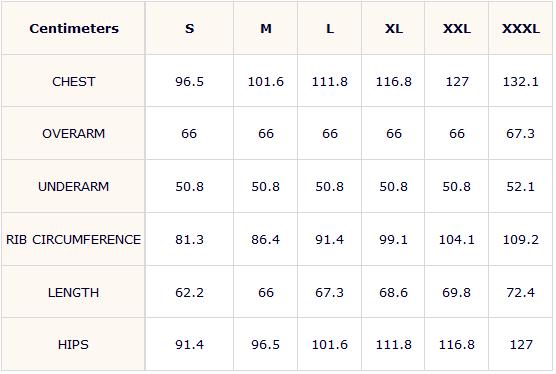Select the XXXL size column header

coord(521,28)
